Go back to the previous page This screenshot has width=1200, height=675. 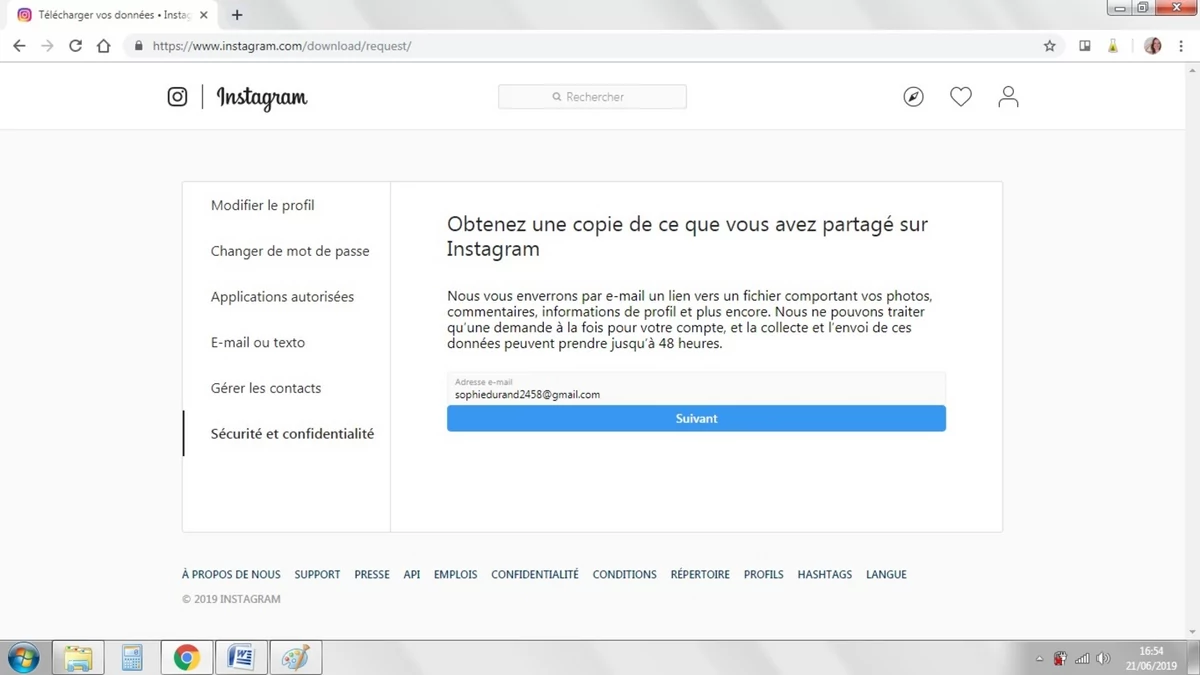click(19, 46)
